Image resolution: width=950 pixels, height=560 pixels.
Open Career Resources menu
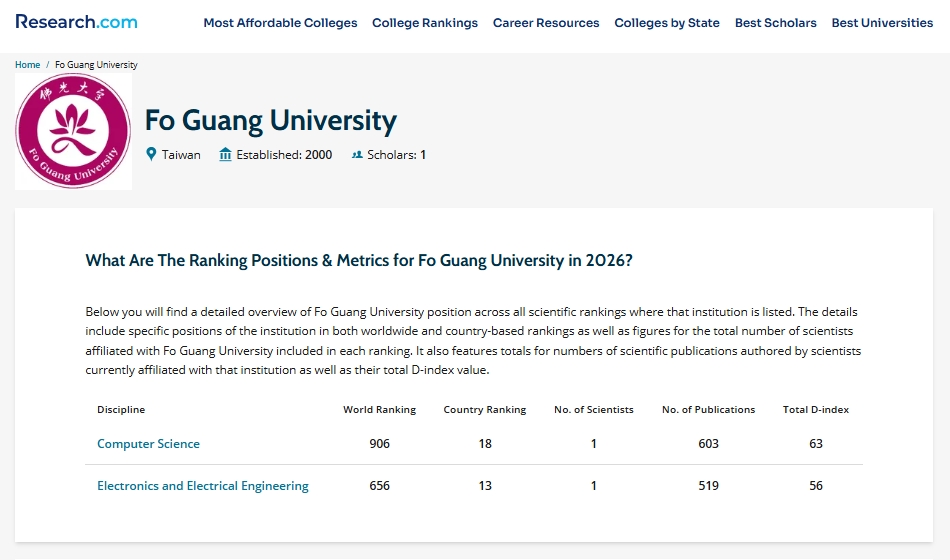(546, 23)
